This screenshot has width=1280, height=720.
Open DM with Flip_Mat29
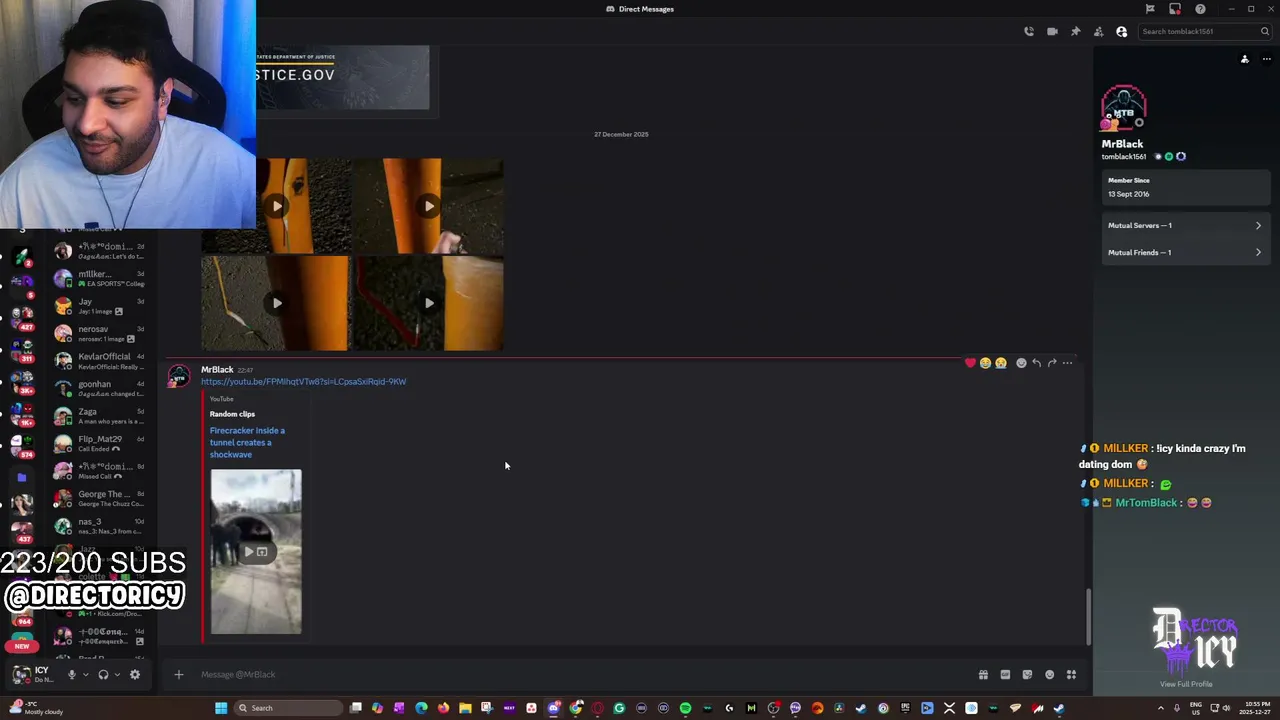point(100,443)
